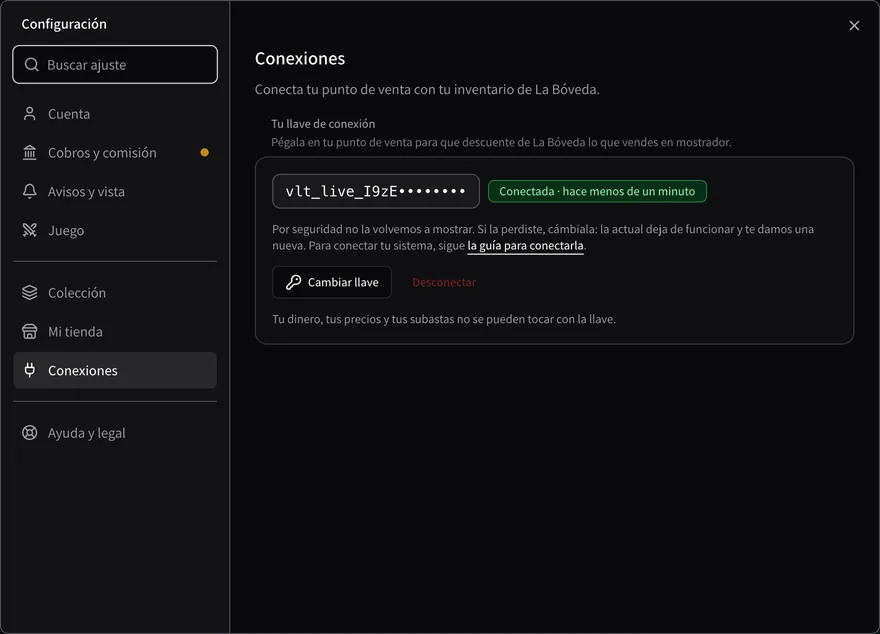Click the Configuración title text
This screenshot has height=634, width=880.
click(x=64, y=24)
